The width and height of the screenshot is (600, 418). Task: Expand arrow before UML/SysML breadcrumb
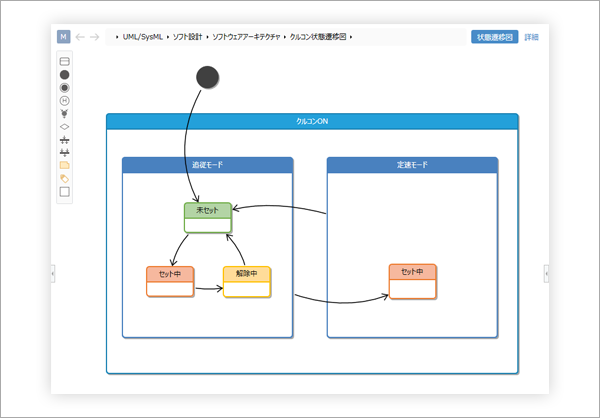click(x=117, y=37)
